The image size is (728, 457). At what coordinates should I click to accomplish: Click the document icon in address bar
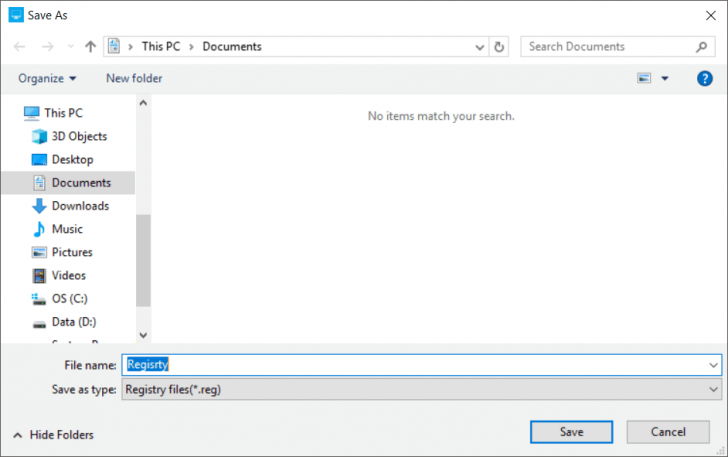point(114,46)
